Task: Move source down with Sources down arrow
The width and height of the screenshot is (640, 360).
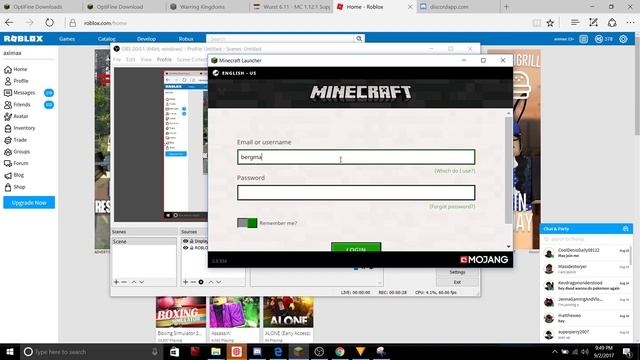Action: 219,282
